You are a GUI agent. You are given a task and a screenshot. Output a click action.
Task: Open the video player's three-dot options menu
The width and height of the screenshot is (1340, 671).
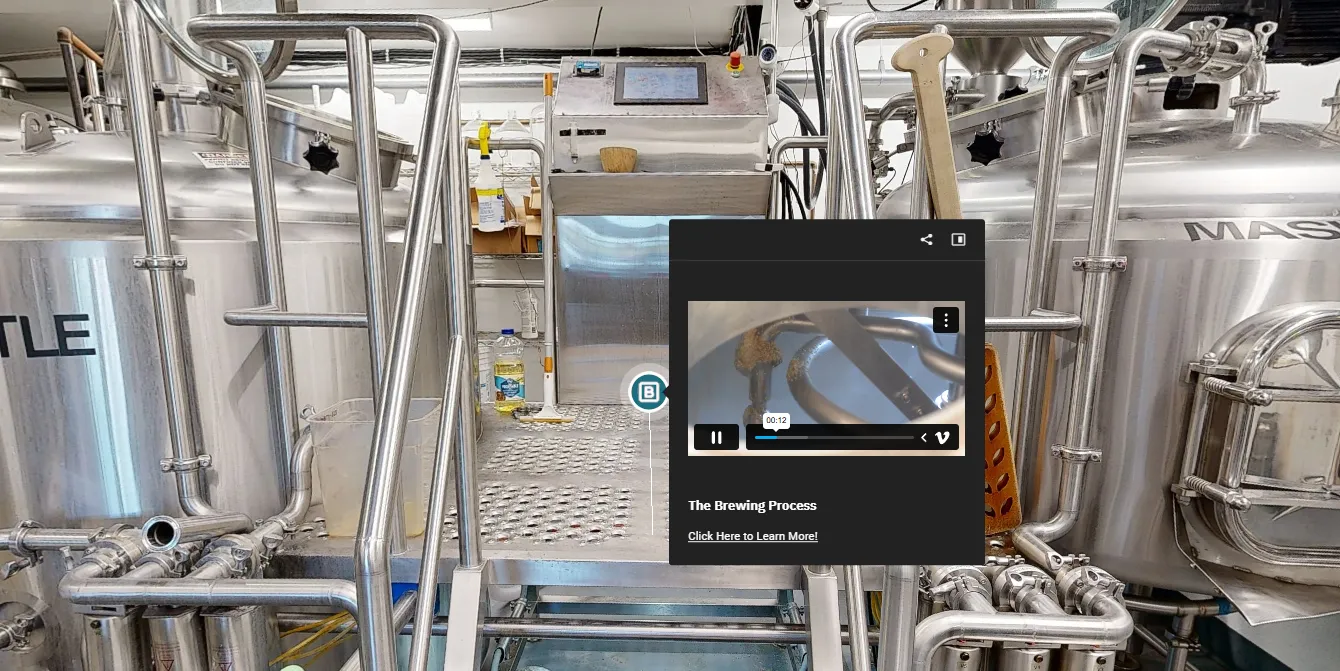(x=945, y=321)
